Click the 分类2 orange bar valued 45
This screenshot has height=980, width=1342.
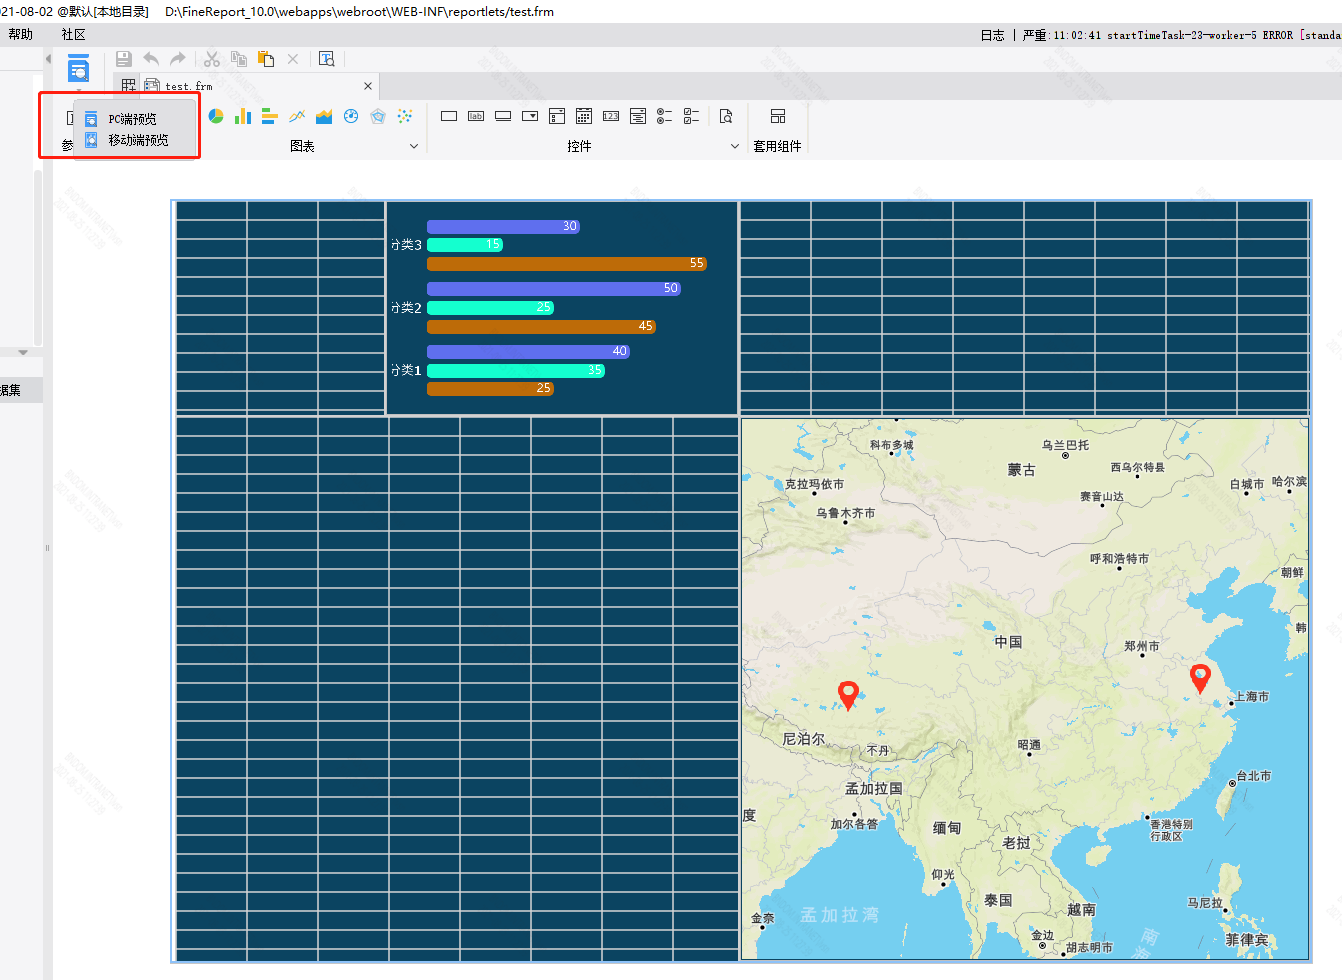pos(541,327)
